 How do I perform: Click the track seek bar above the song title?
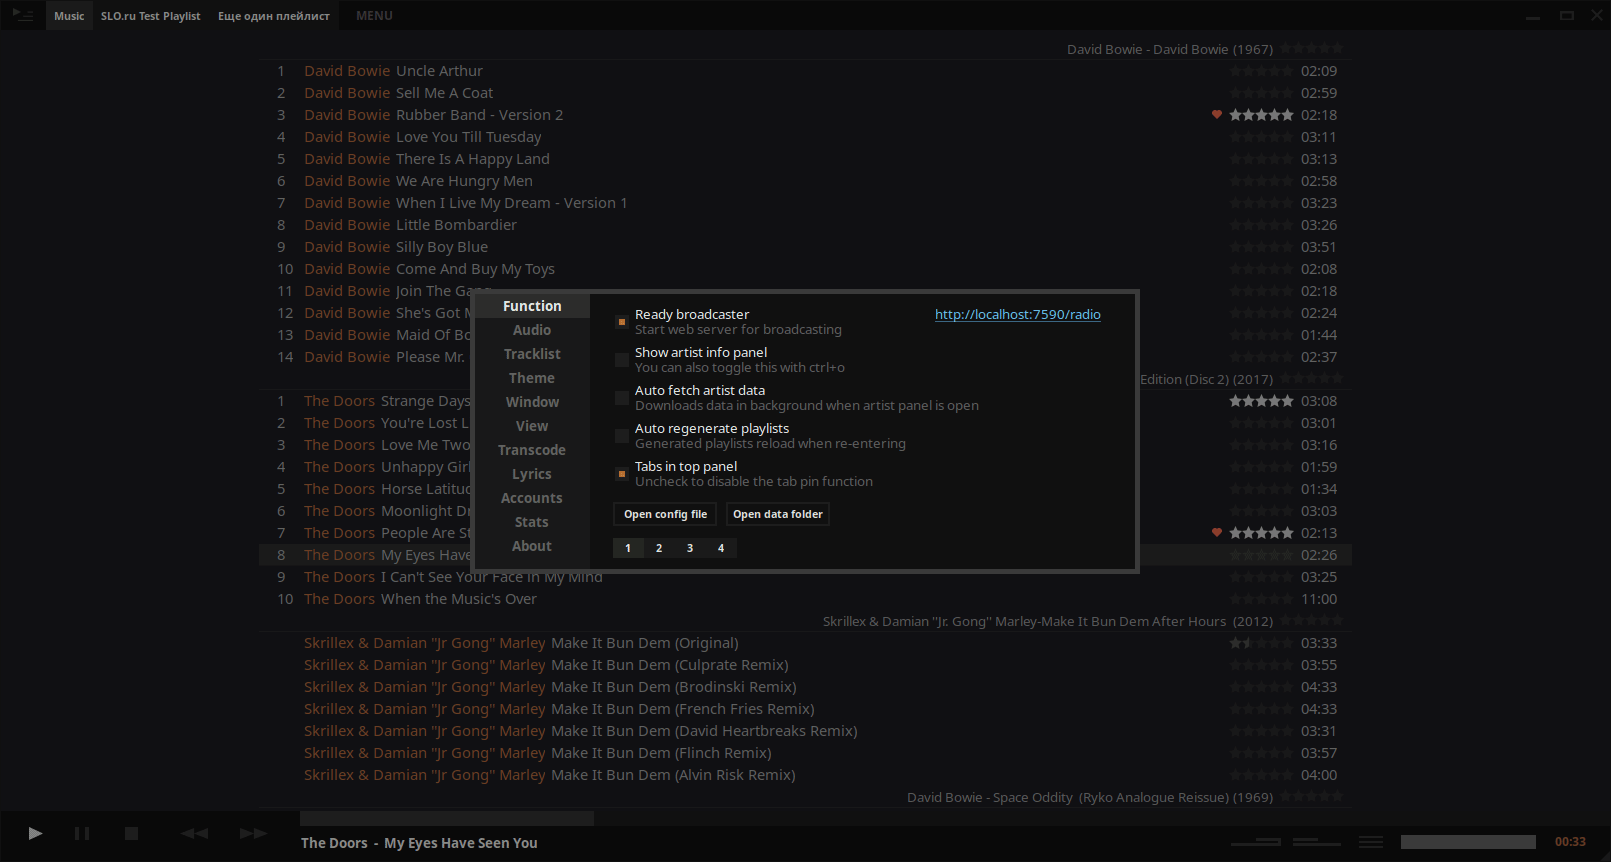click(x=448, y=818)
